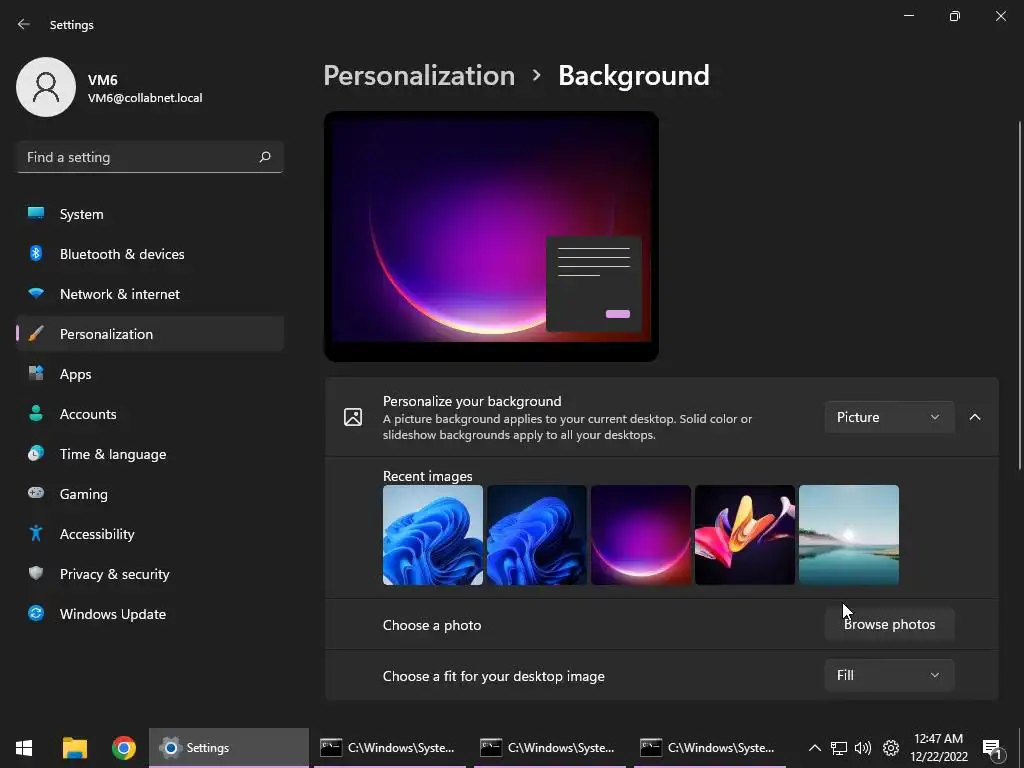Click the Network wifi icon
The width and height of the screenshot is (1024, 768).
[x=36, y=294]
